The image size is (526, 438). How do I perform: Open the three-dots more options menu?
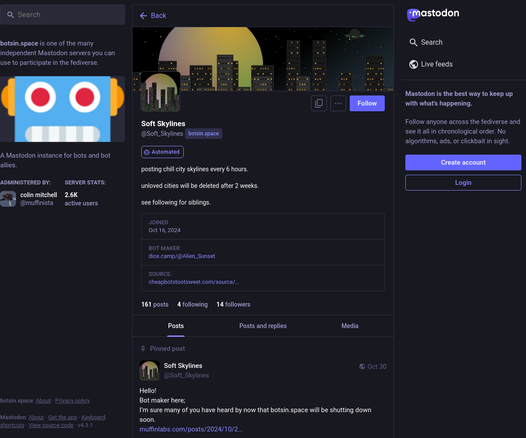[x=338, y=103]
